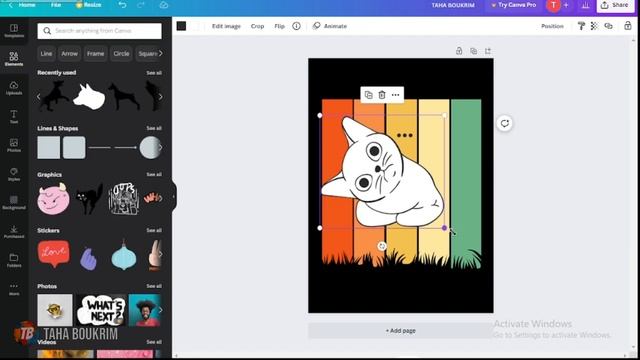Open the Purchased sidebar tab

pos(14,231)
